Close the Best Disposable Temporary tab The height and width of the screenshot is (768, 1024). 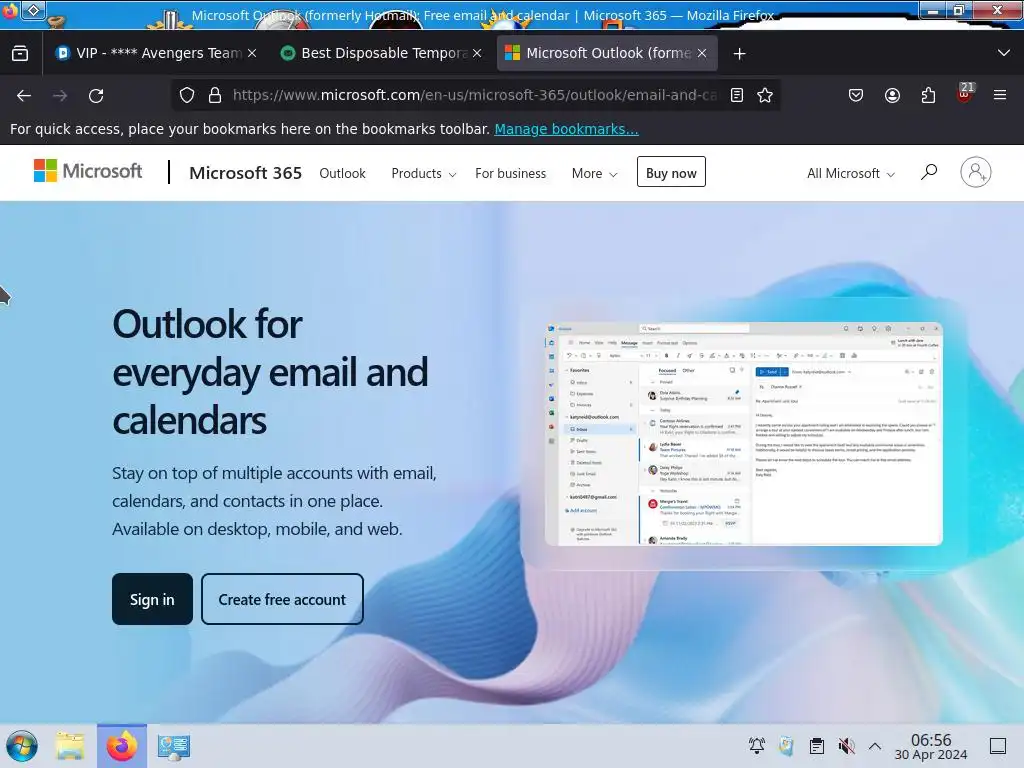(477, 53)
